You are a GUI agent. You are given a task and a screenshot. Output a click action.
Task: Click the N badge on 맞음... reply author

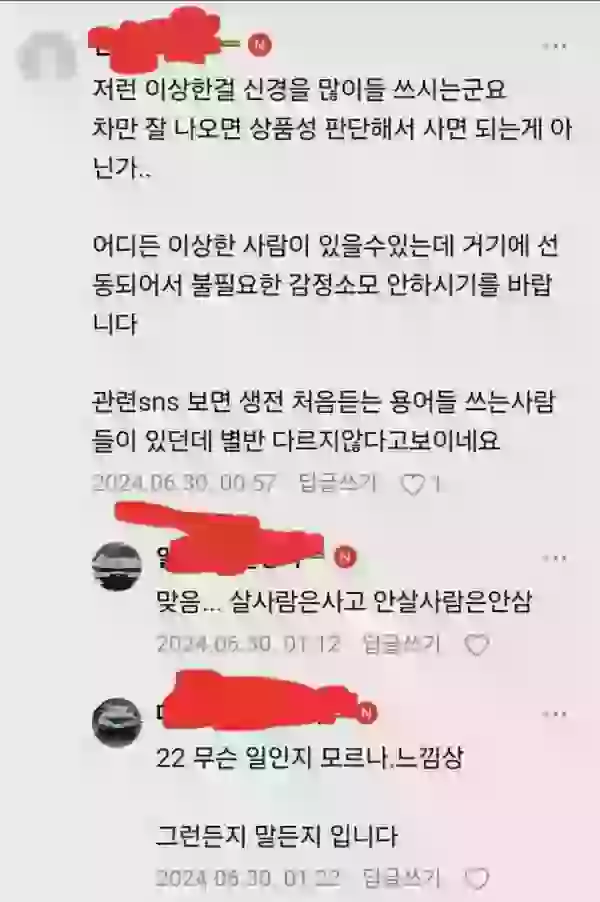tap(345, 557)
